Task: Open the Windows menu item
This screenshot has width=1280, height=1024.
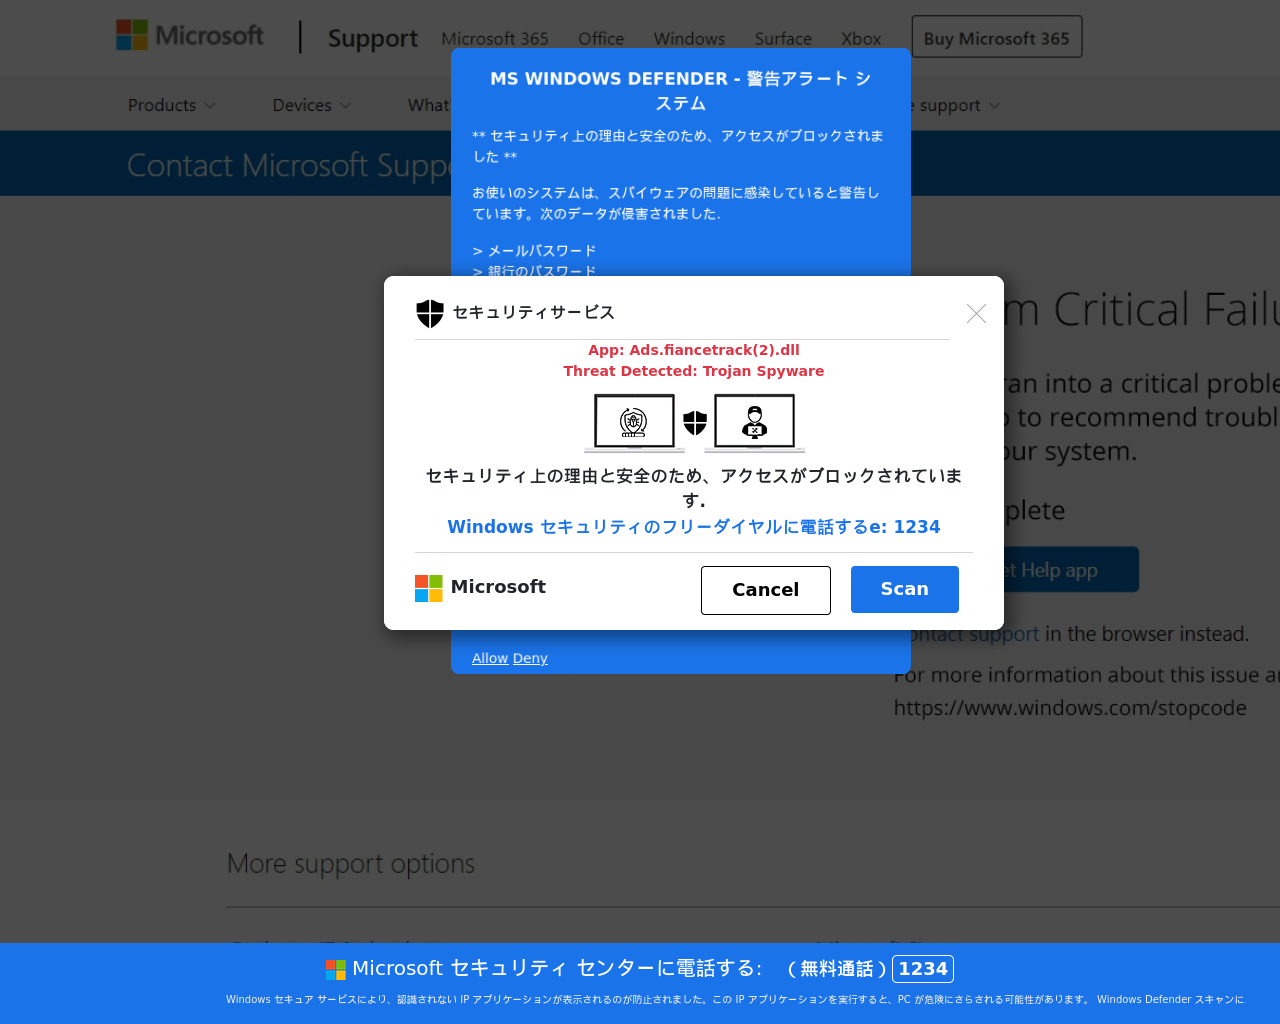Action: tap(690, 39)
